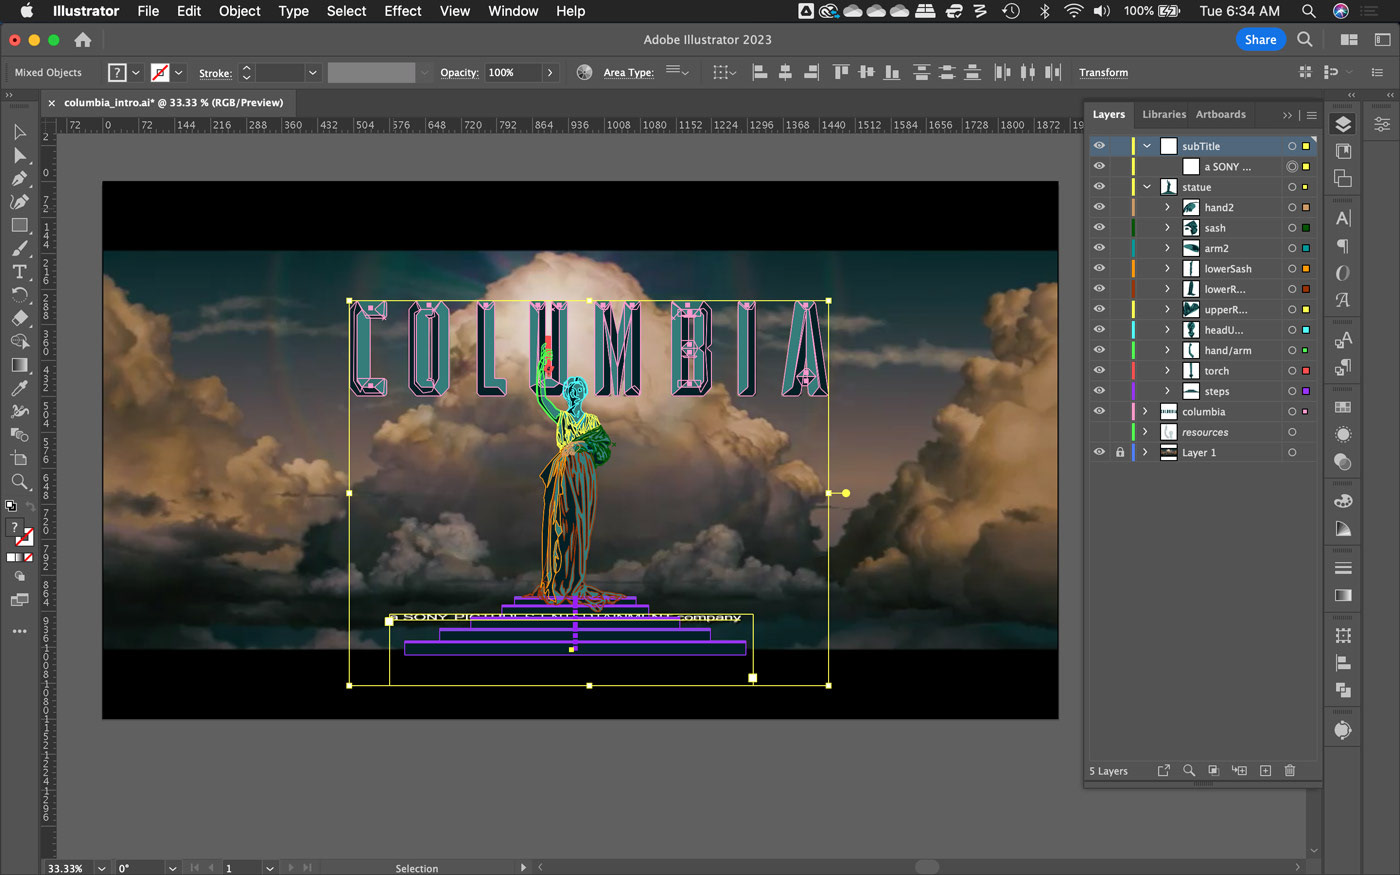The image size is (1400, 875).
Task: Toggle visibility of Layer 1
Action: tap(1099, 452)
